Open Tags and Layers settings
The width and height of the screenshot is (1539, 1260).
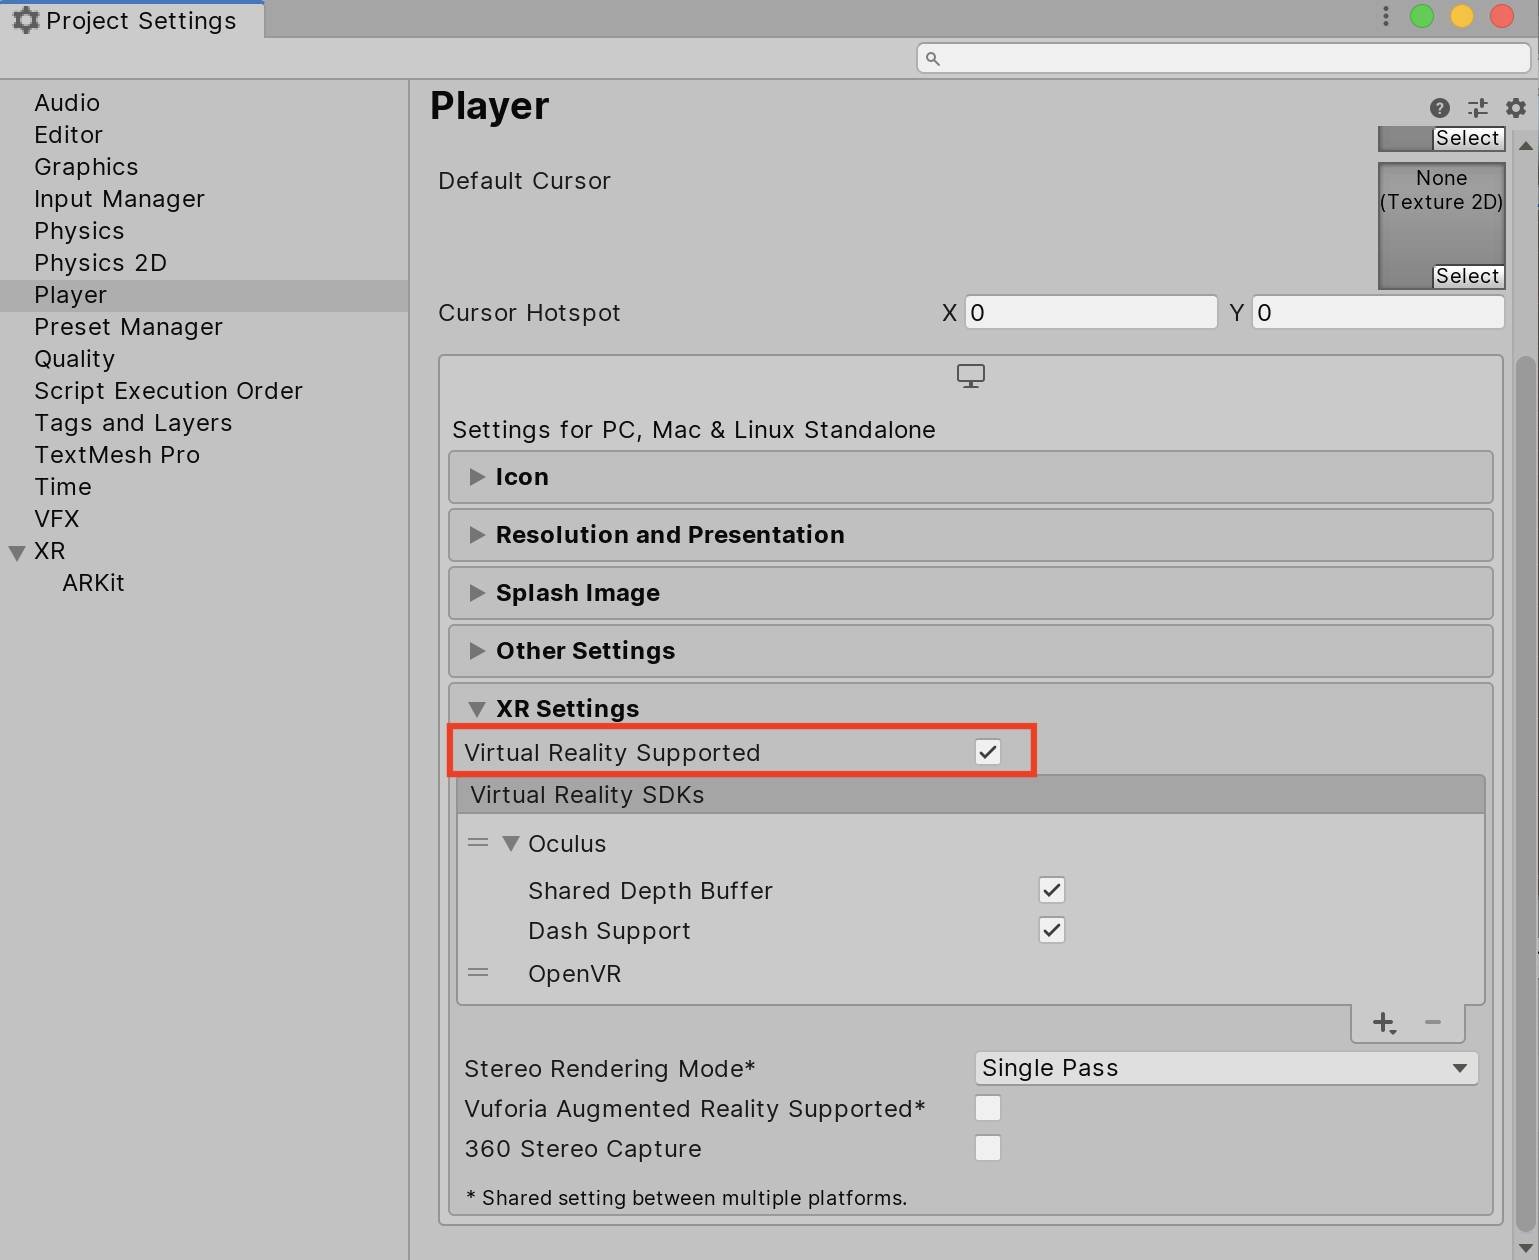coord(133,423)
